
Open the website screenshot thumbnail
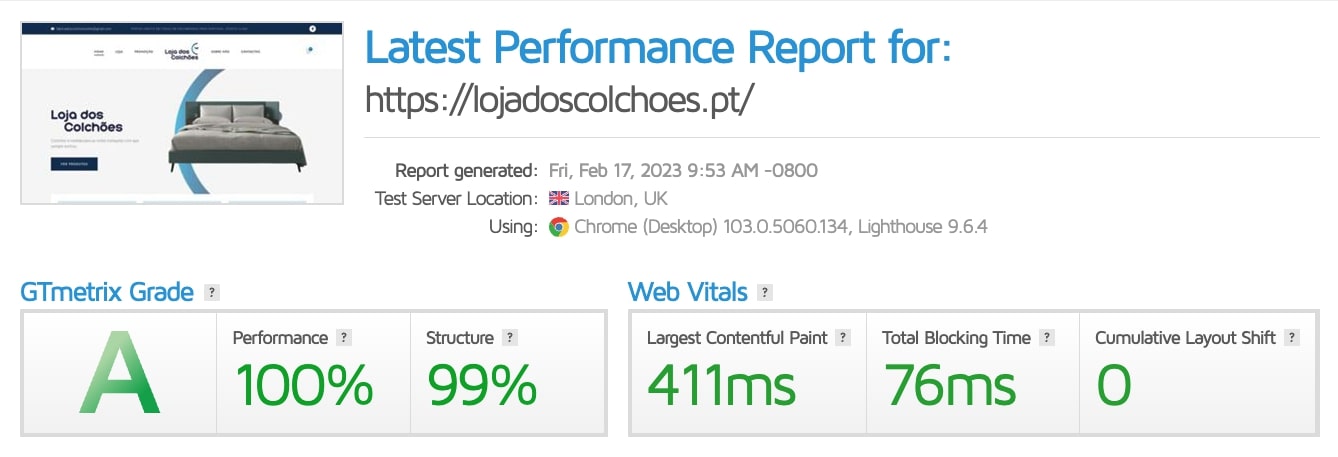click(x=181, y=113)
